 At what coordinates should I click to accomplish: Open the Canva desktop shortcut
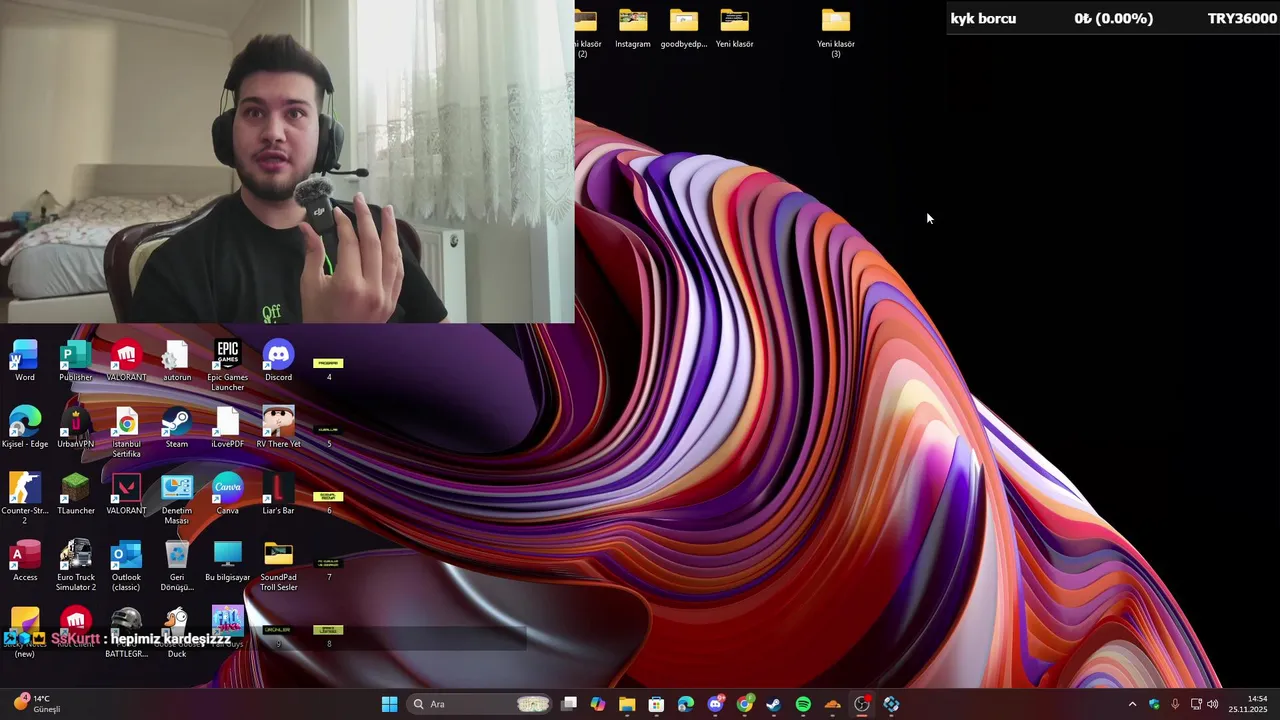(x=228, y=494)
